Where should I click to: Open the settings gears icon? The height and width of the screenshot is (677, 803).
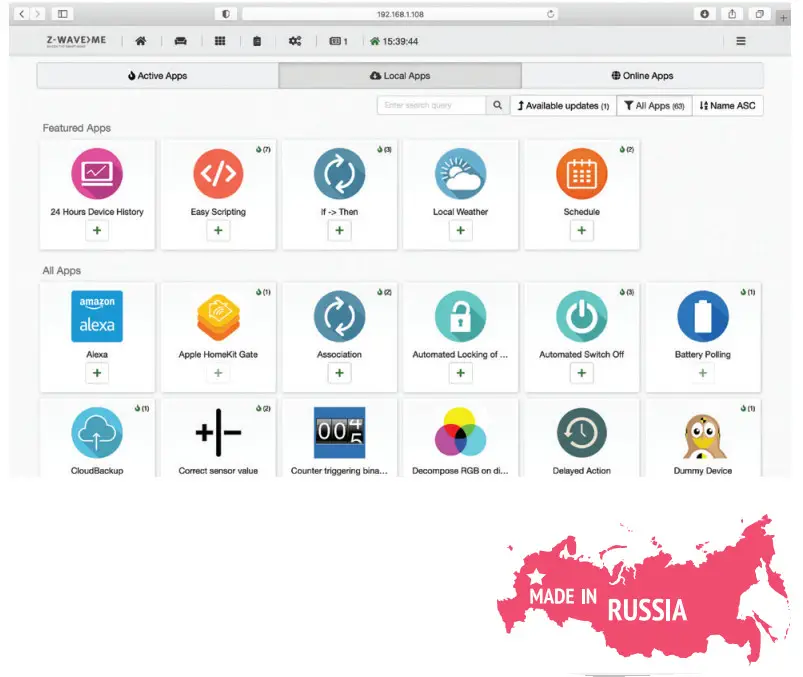pos(295,41)
